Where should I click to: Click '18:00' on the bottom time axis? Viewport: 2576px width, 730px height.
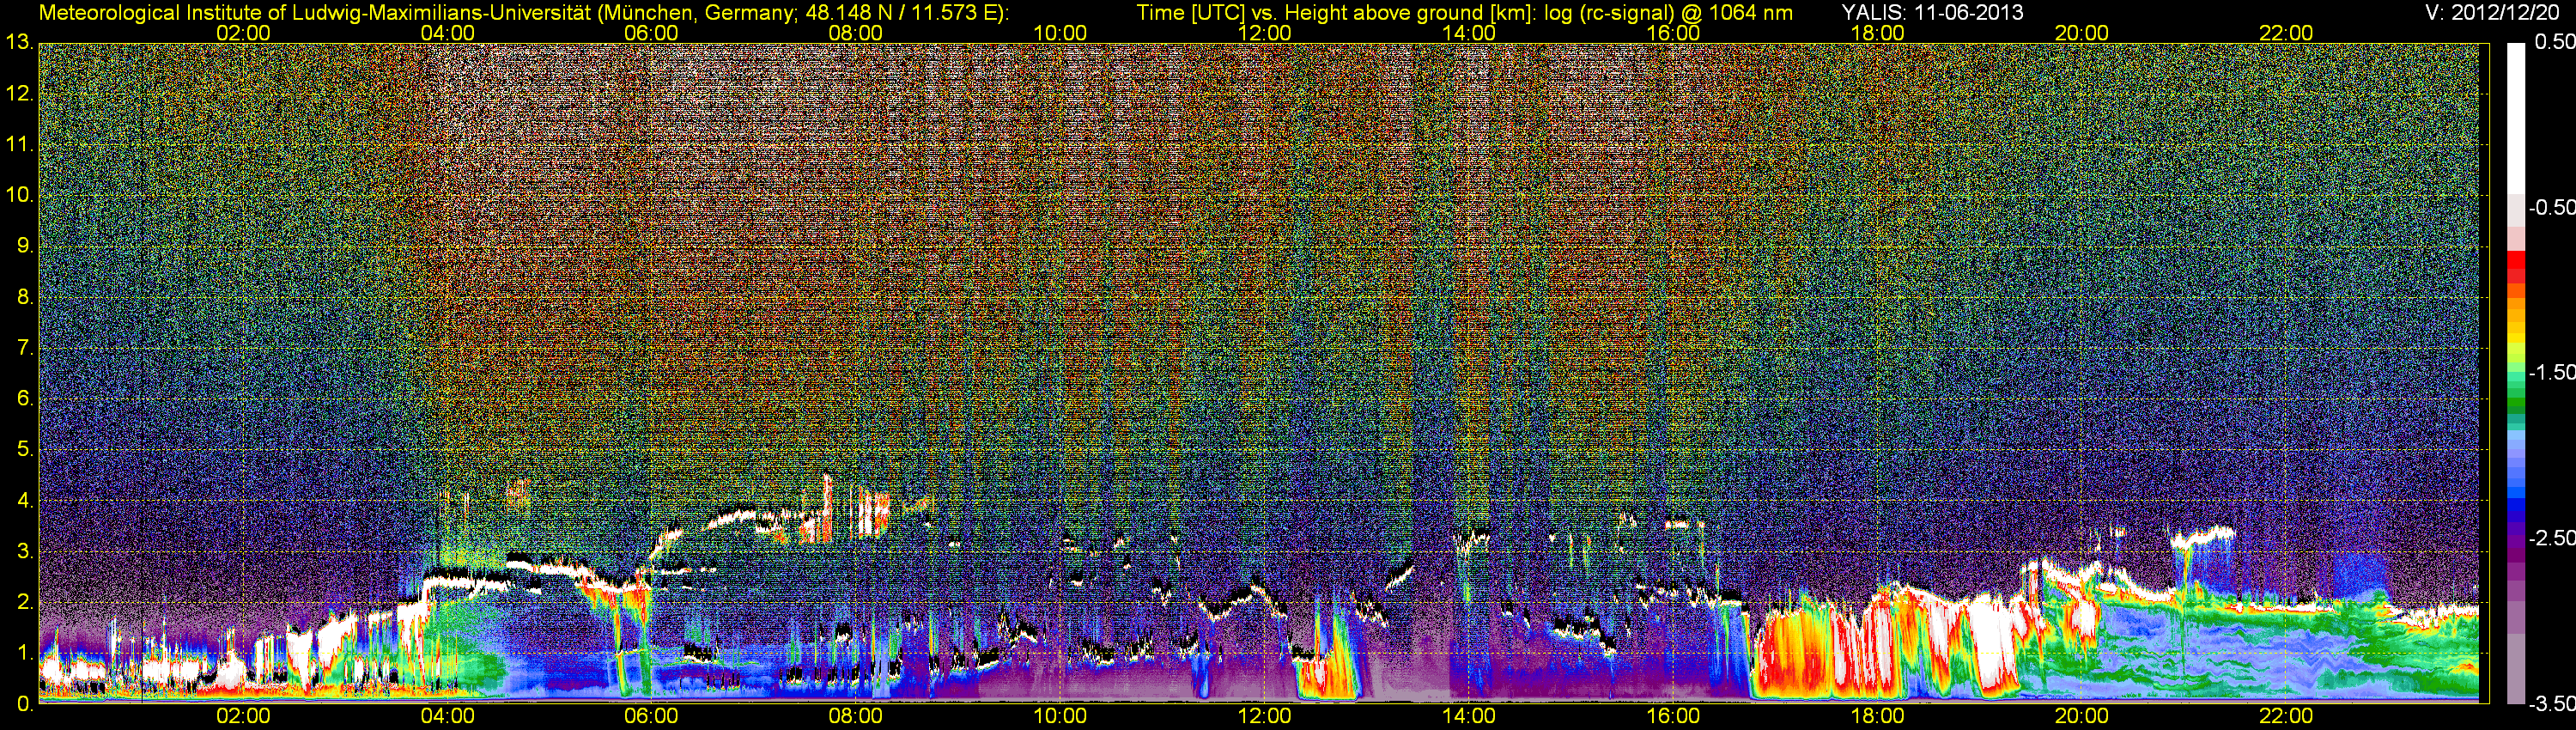click(x=1877, y=716)
